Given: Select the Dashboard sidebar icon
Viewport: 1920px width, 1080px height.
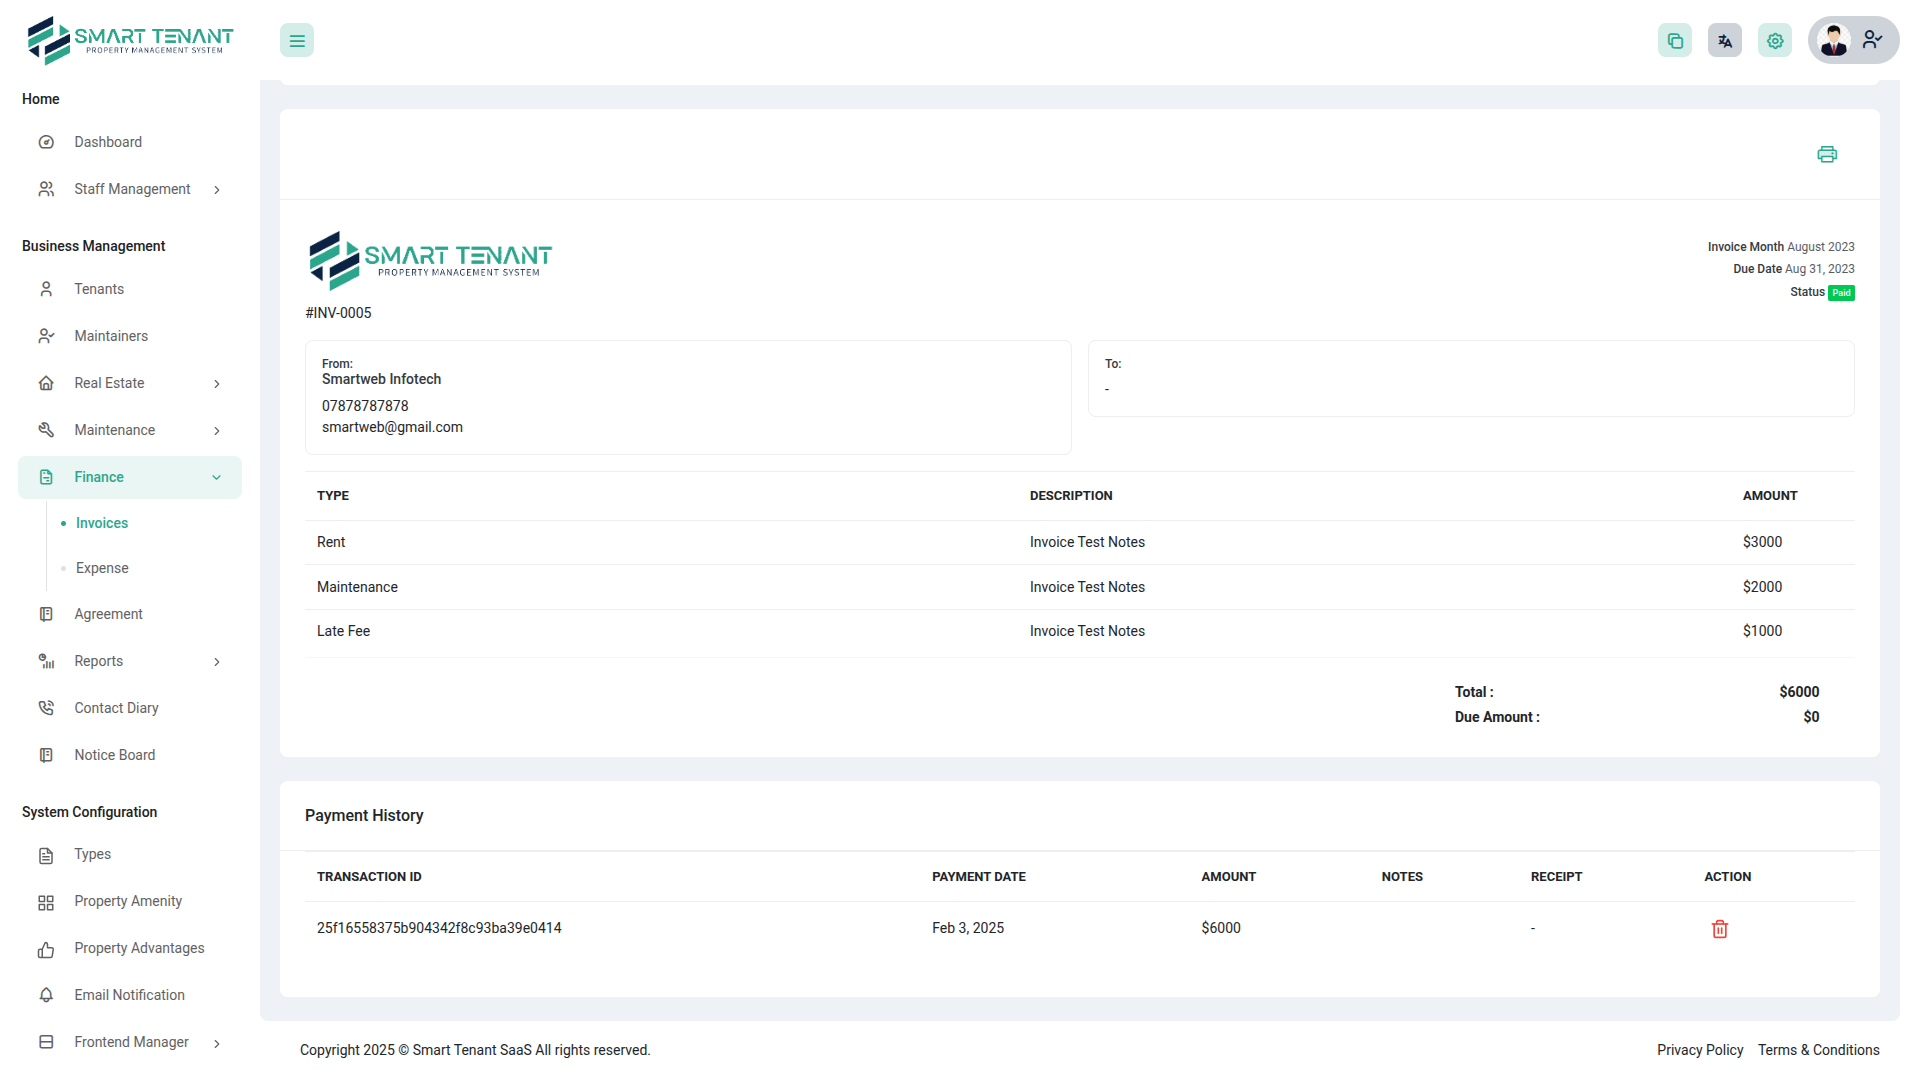Looking at the screenshot, I should click(x=46, y=142).
